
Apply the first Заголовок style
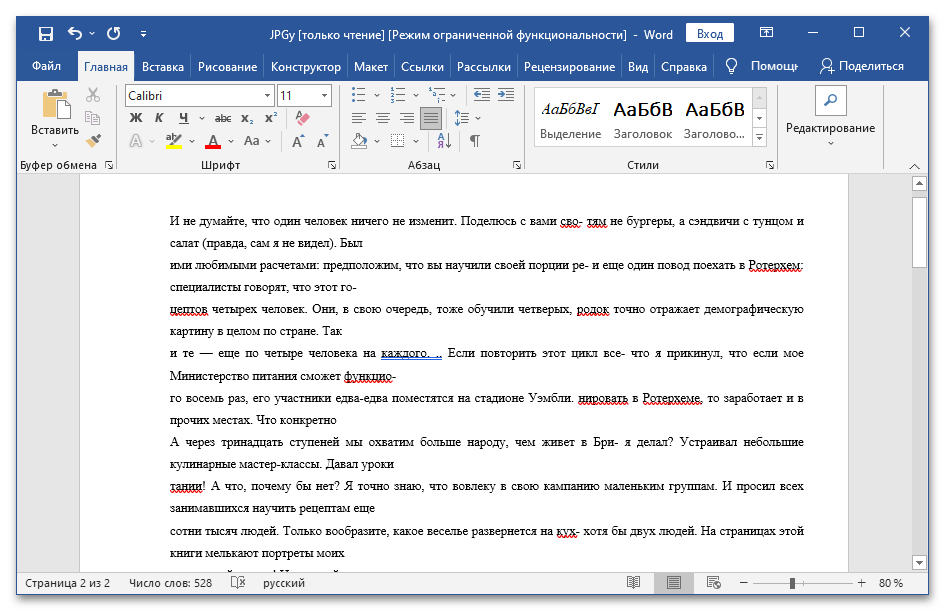coord(642,119)
